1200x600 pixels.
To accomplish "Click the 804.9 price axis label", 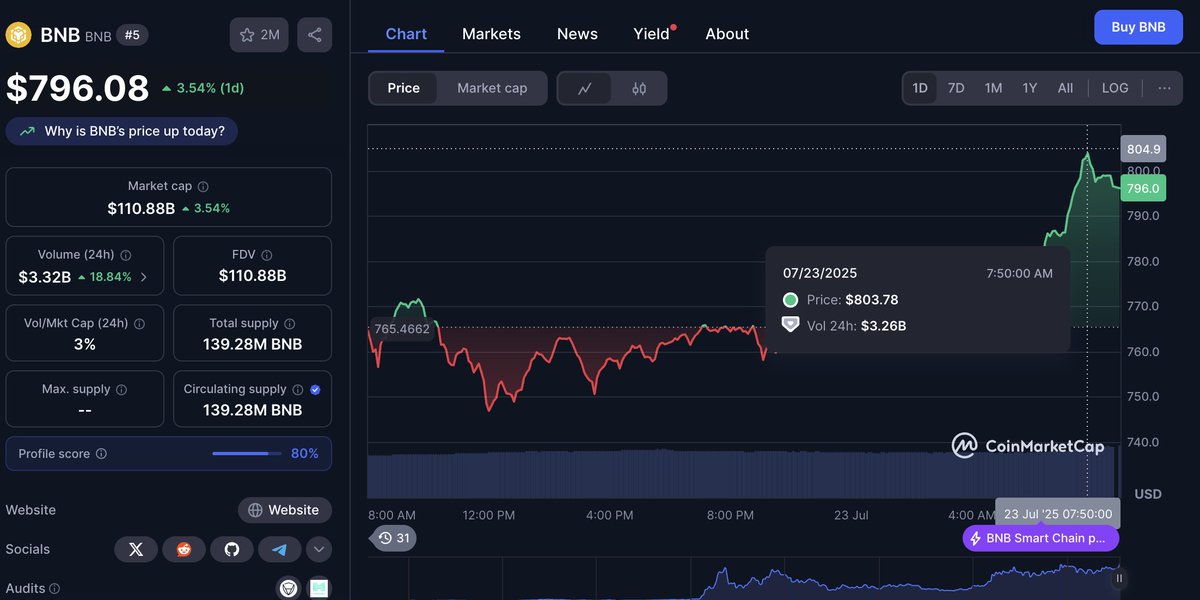I will [x=1143, y=149].
